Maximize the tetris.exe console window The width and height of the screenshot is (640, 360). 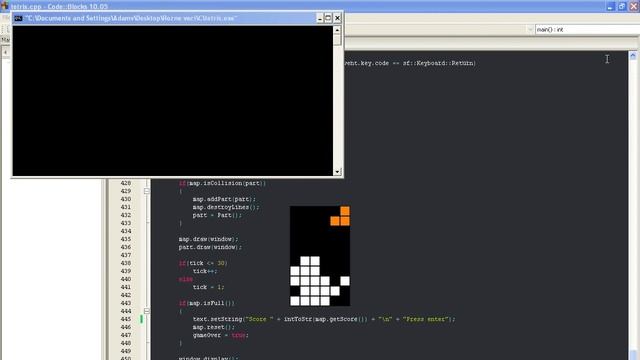click(328, 18)
